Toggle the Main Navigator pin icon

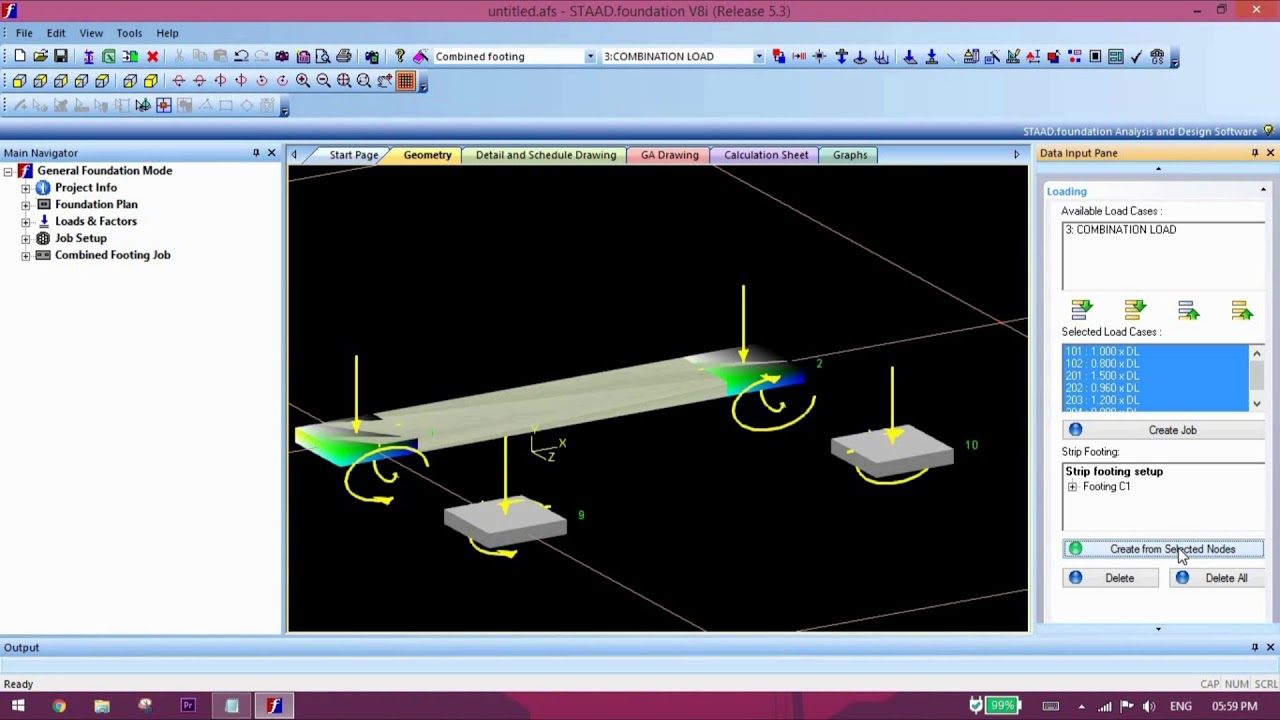coord(256,153)
